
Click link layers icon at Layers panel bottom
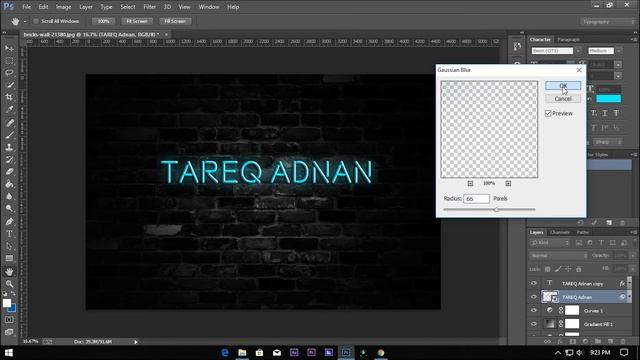click(547, 341)
